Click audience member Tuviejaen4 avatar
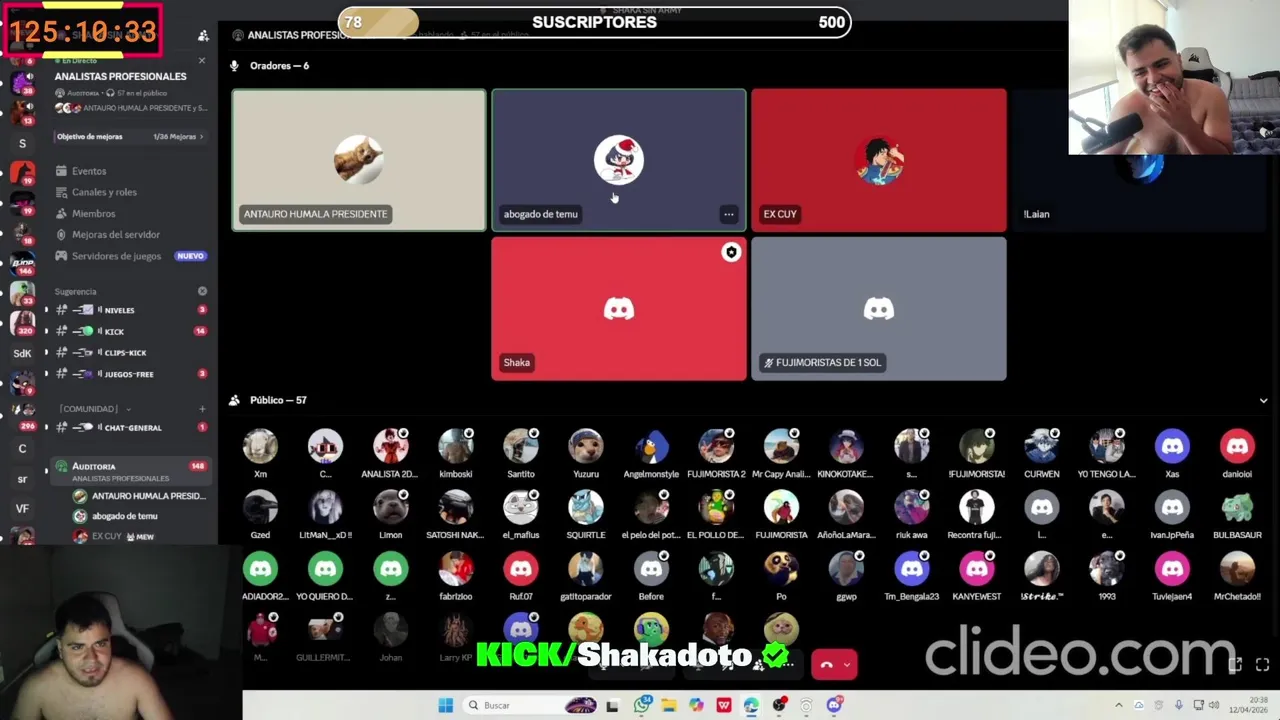 [x=1172, y=569]
